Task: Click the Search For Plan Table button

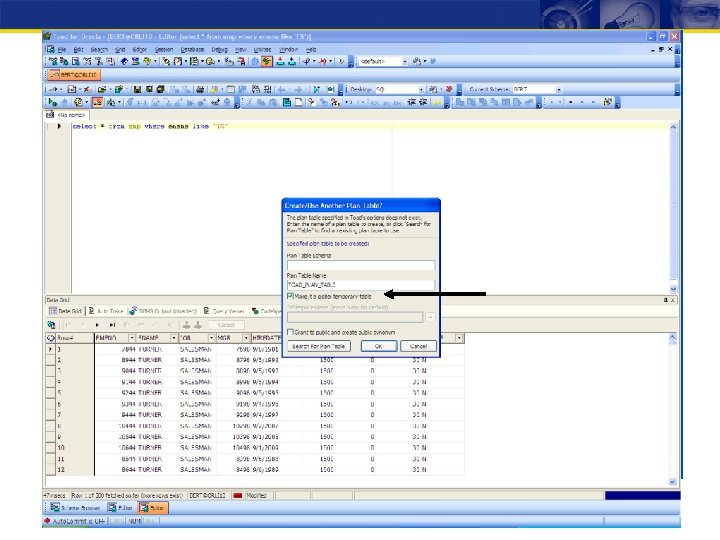Action: (319, 346)
